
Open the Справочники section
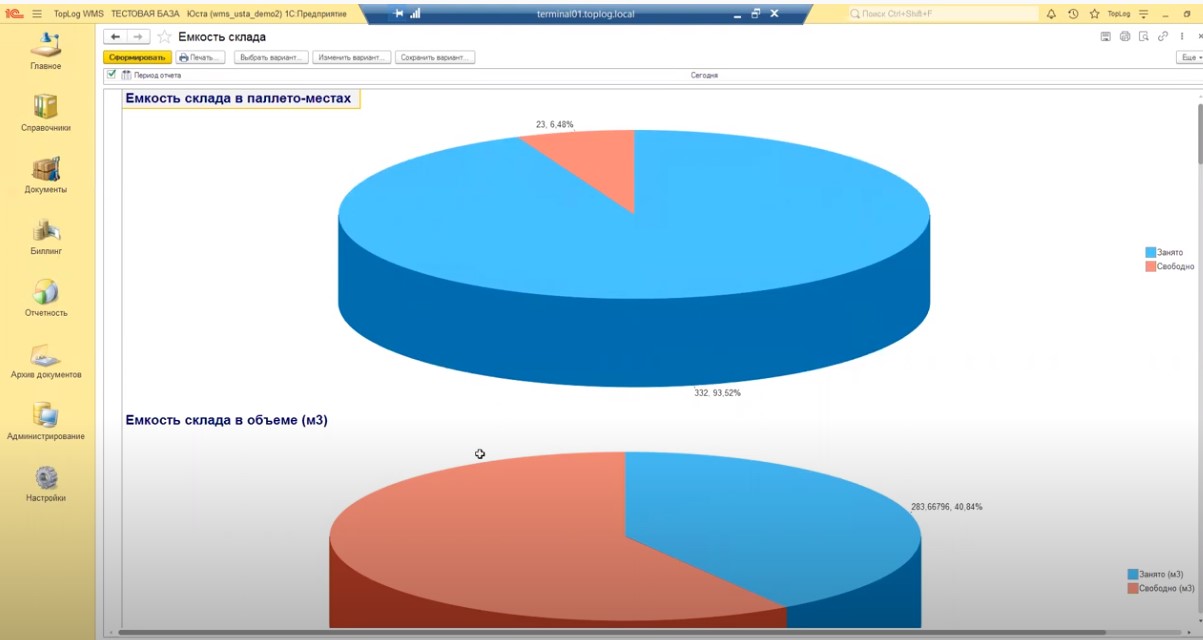pyautogui.click(x=45, y=113)
